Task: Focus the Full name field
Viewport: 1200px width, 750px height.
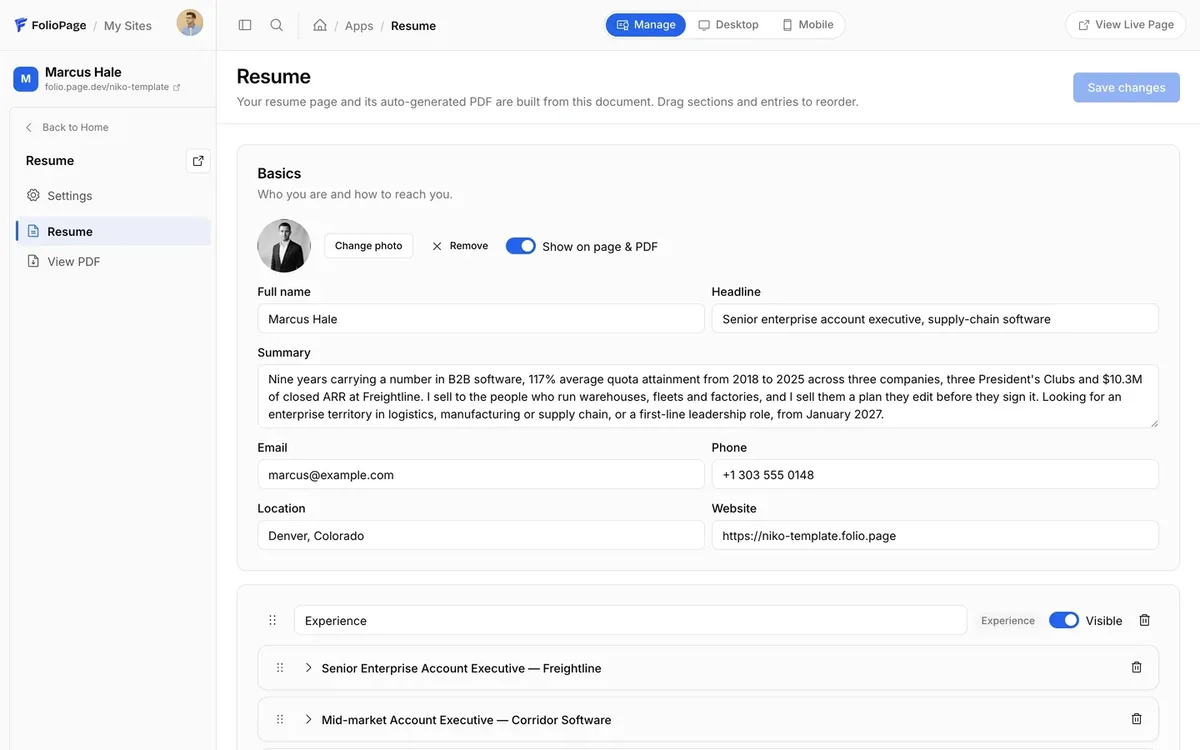Action: click(481, 319)
